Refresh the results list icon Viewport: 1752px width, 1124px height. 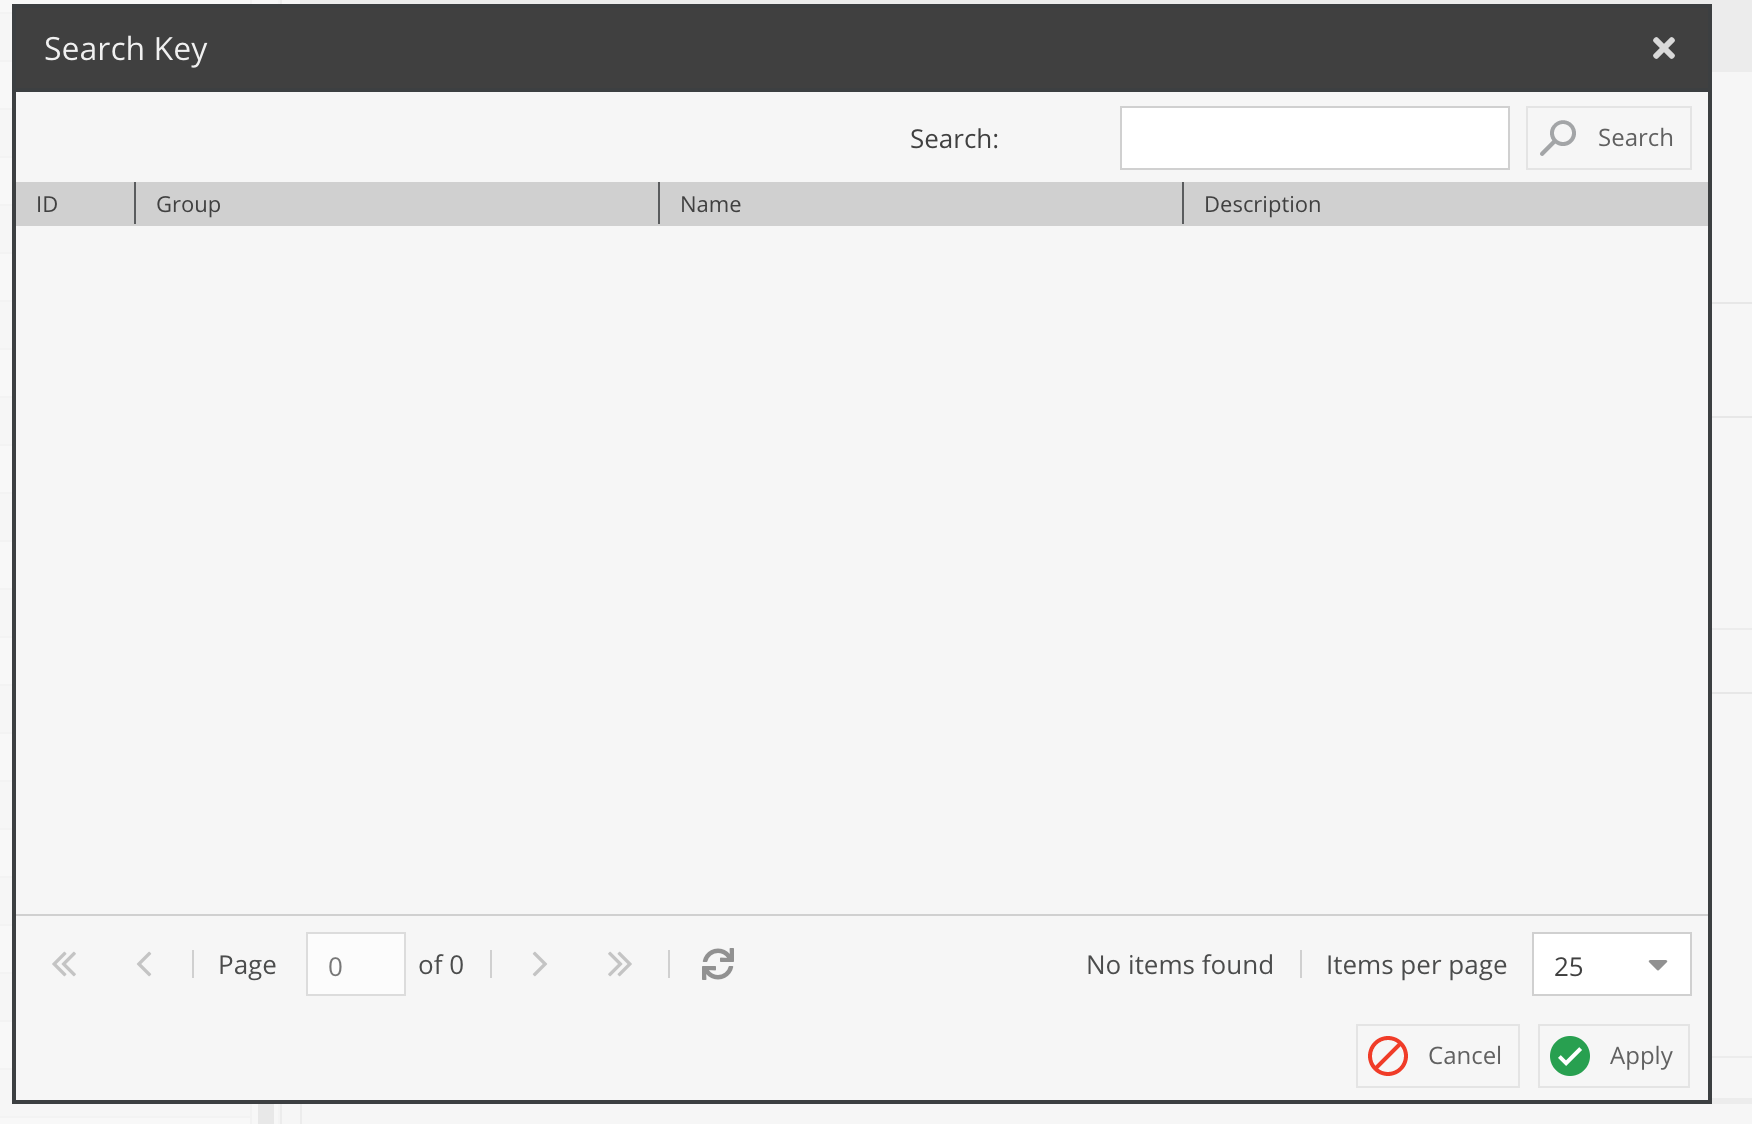tap(717, 964)
